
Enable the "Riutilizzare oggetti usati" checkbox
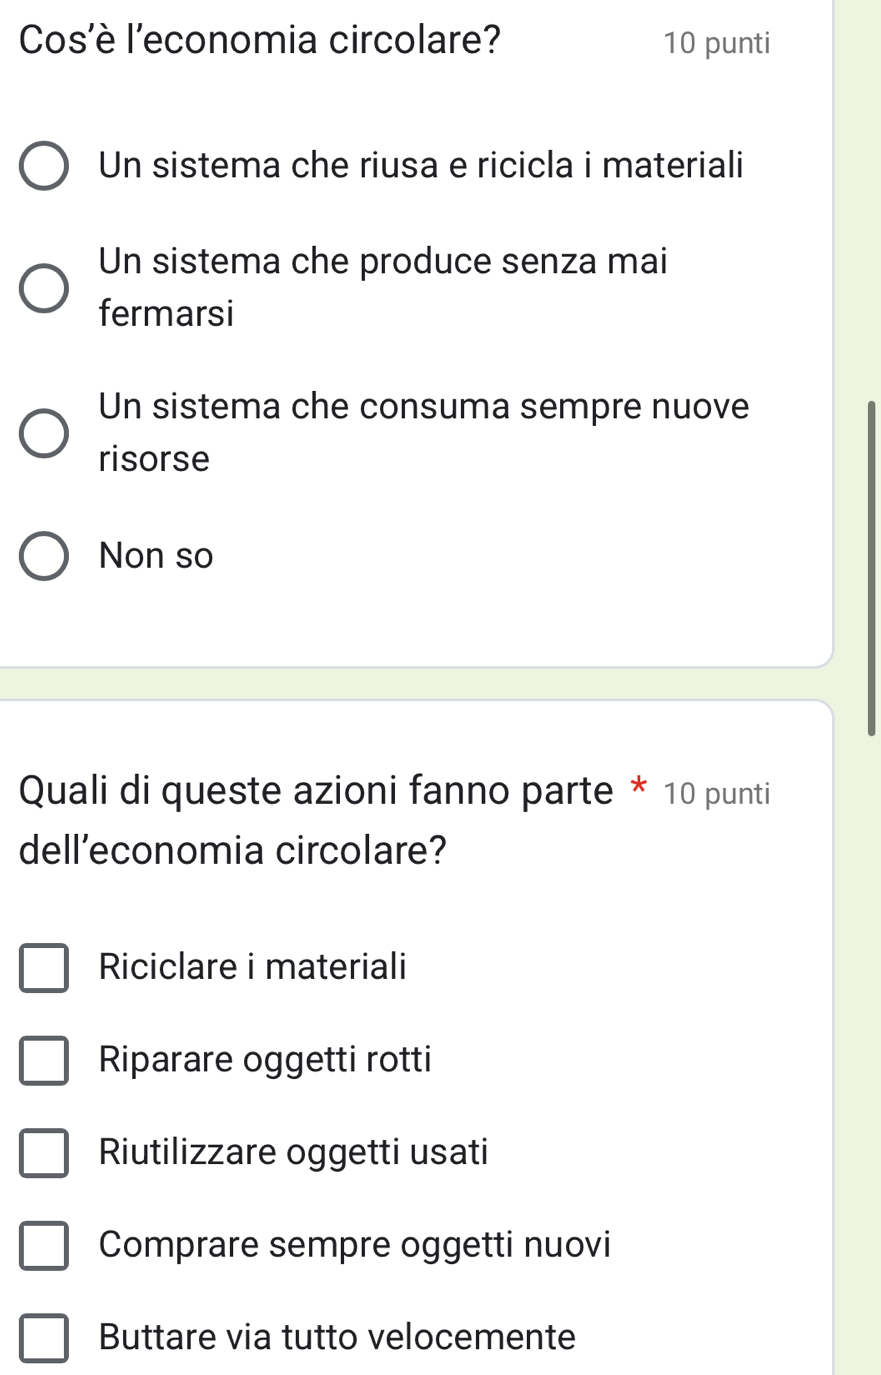coord(44,1153)
